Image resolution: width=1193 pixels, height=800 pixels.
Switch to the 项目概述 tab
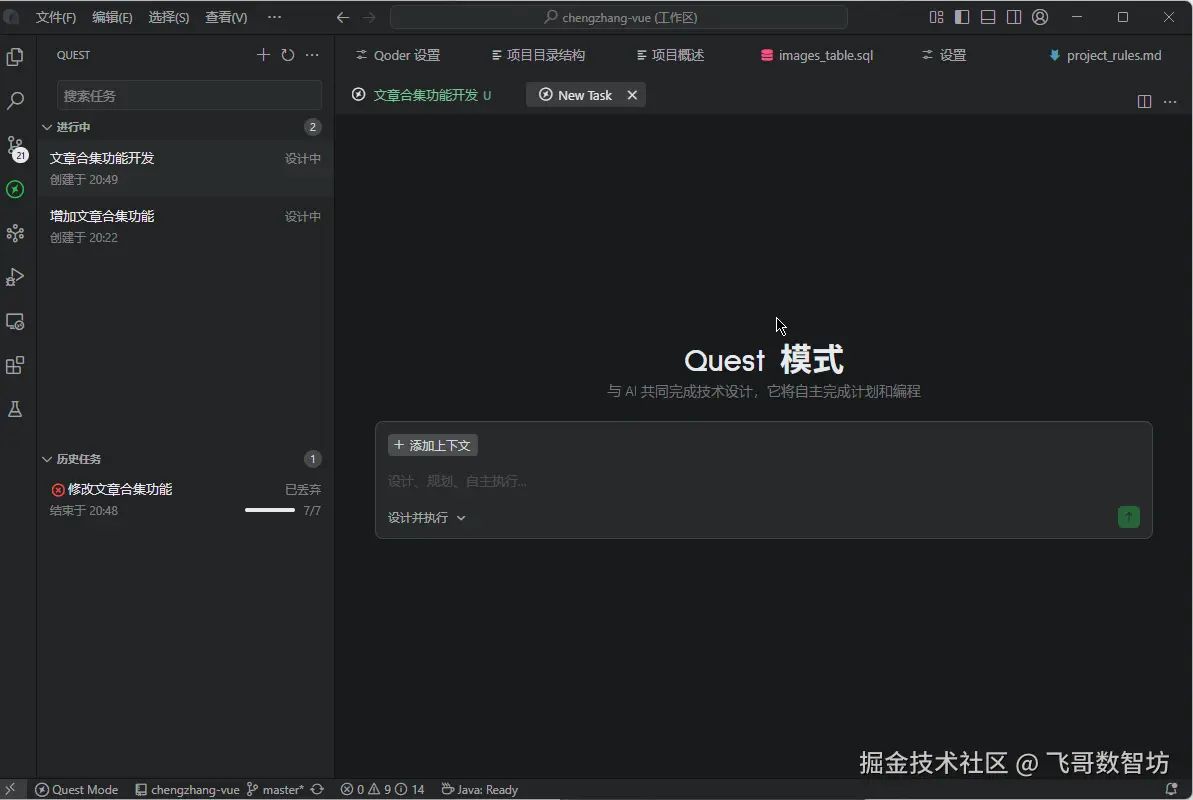670,55
